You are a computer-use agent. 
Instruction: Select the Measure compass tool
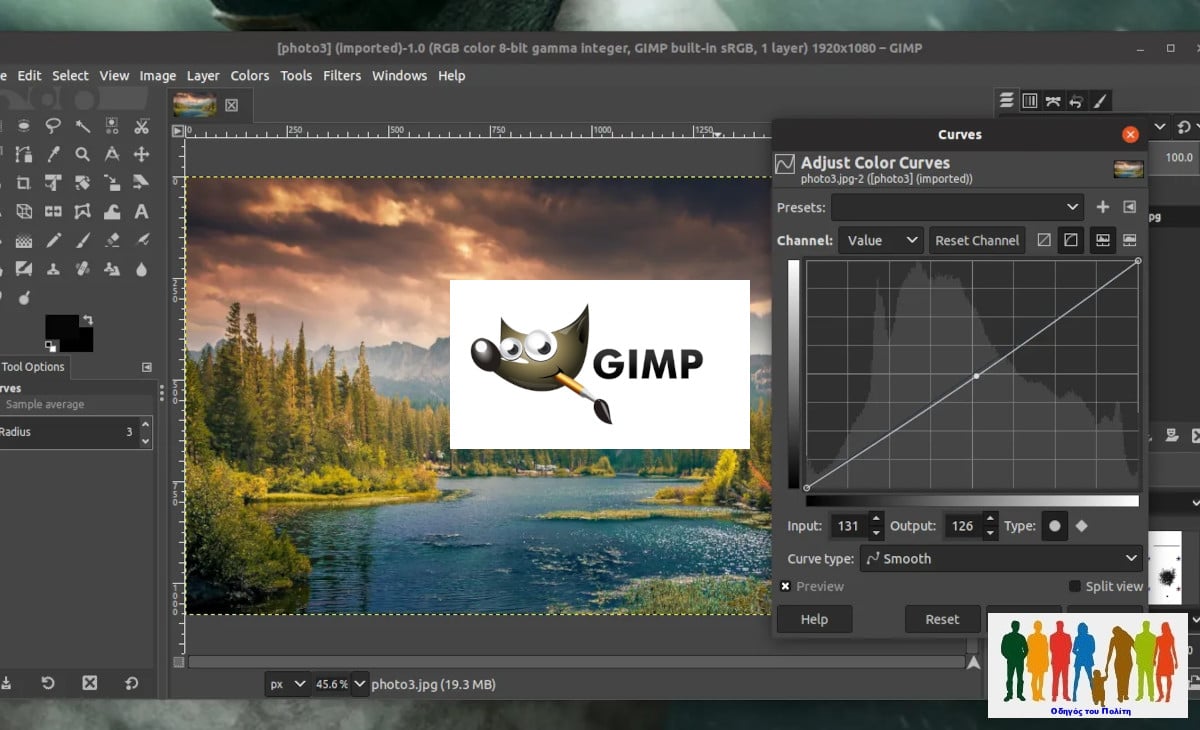click(x=112, y=154)
